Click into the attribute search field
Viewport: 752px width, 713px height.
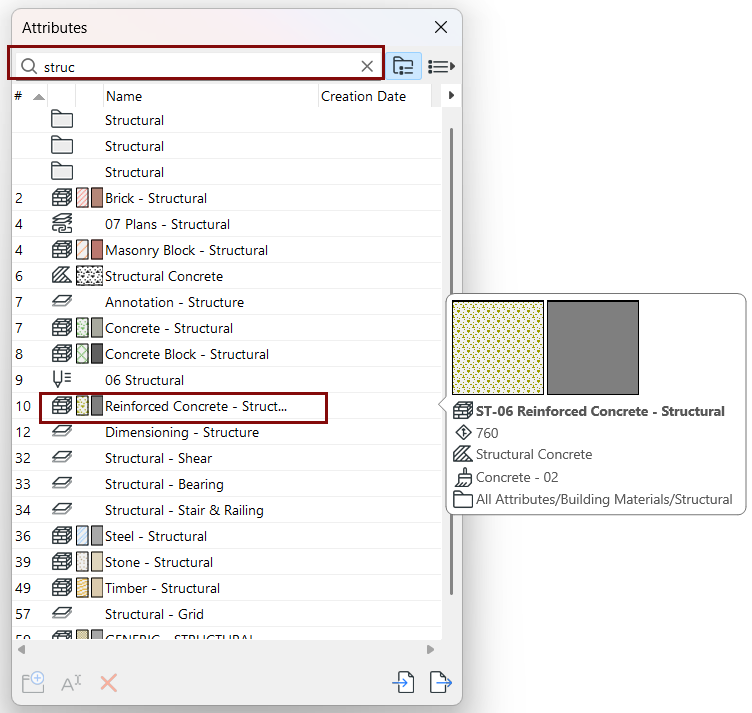tap(198, 66)
